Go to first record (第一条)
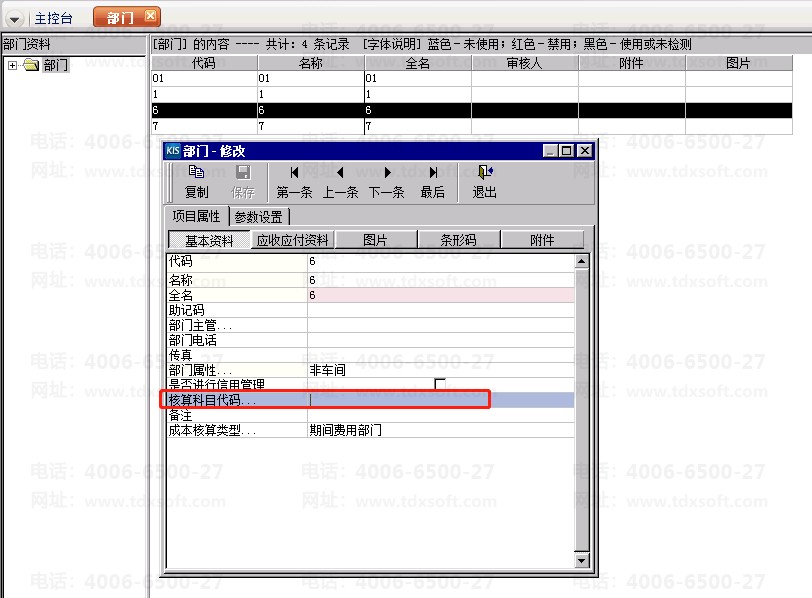 pyautogui.click(x=294, y=173)
